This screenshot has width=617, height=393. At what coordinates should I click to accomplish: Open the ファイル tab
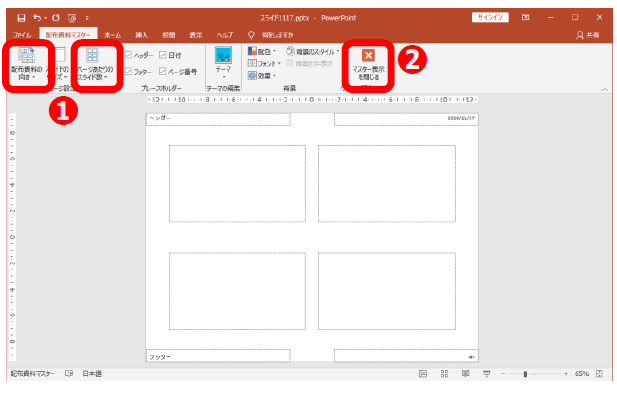coord(22,35)
